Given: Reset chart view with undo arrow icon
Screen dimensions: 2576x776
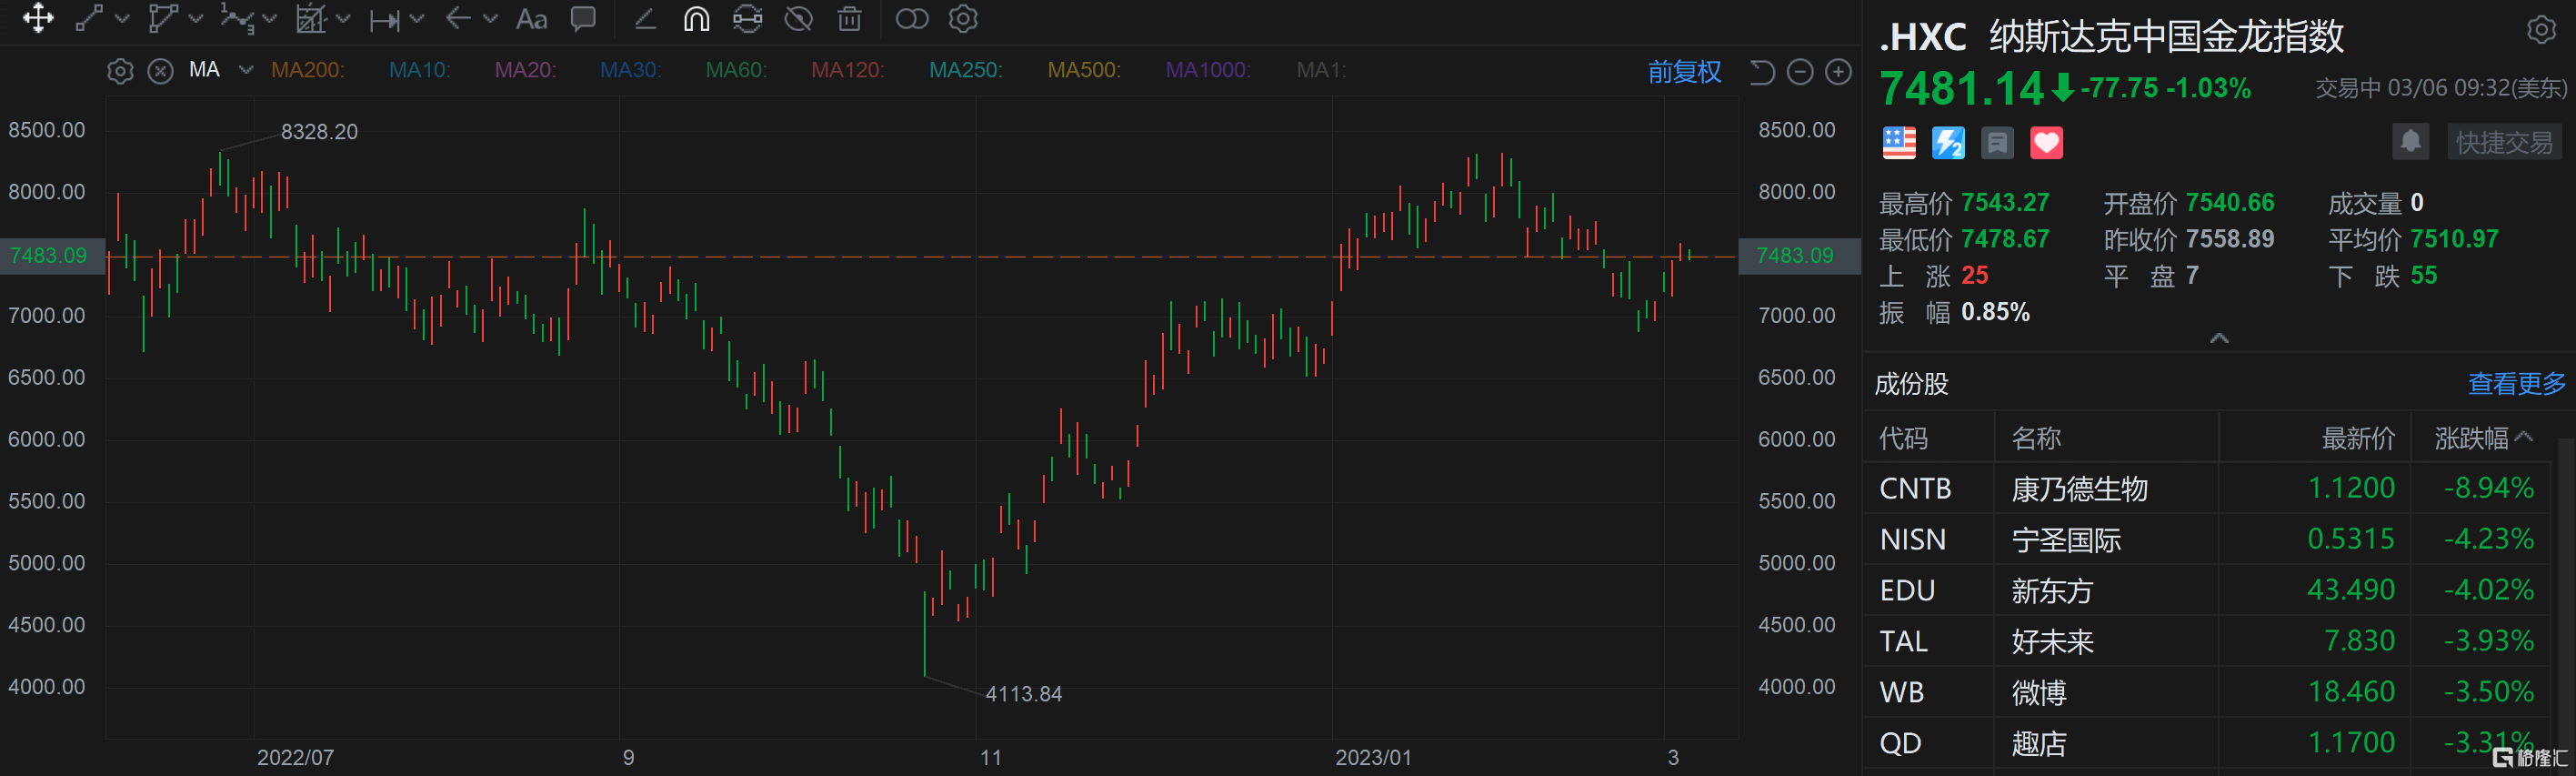Looking at the screenshot, I should [x=1762, y=72].
